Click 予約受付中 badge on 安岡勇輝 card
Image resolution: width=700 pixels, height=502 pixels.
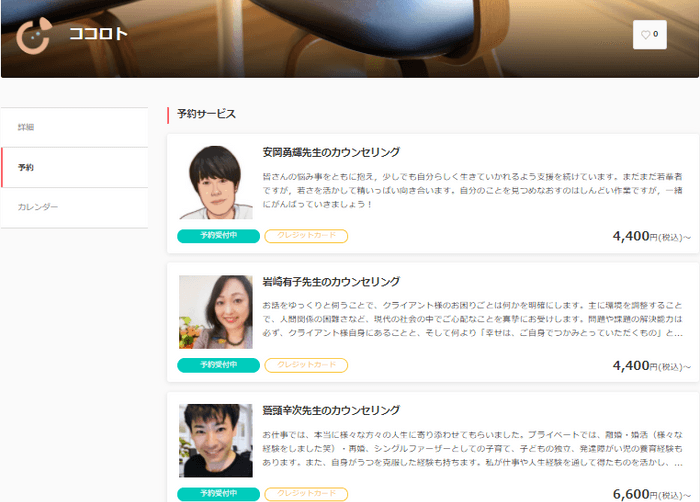tap(218, 236)
